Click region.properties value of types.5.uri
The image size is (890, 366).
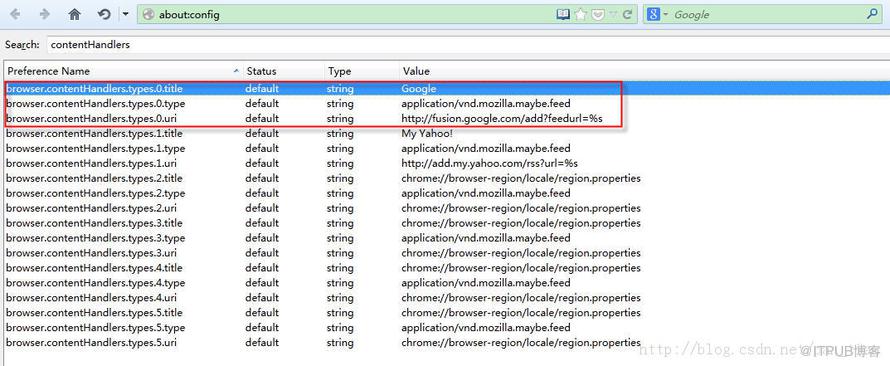tap(521, 342)
